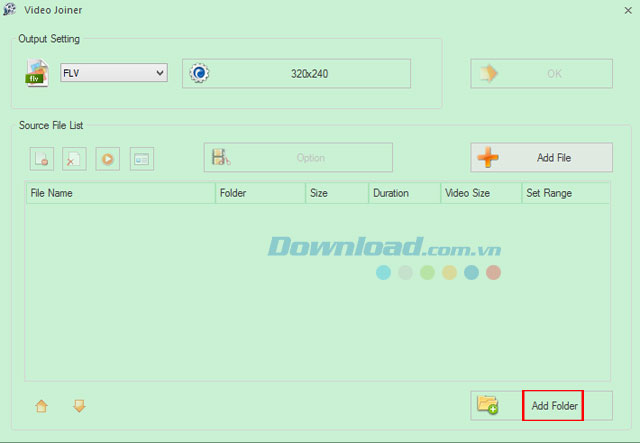Click the clear file list icon with red X
The height and width of the screenshot is (443, 640).
point(74,159)
